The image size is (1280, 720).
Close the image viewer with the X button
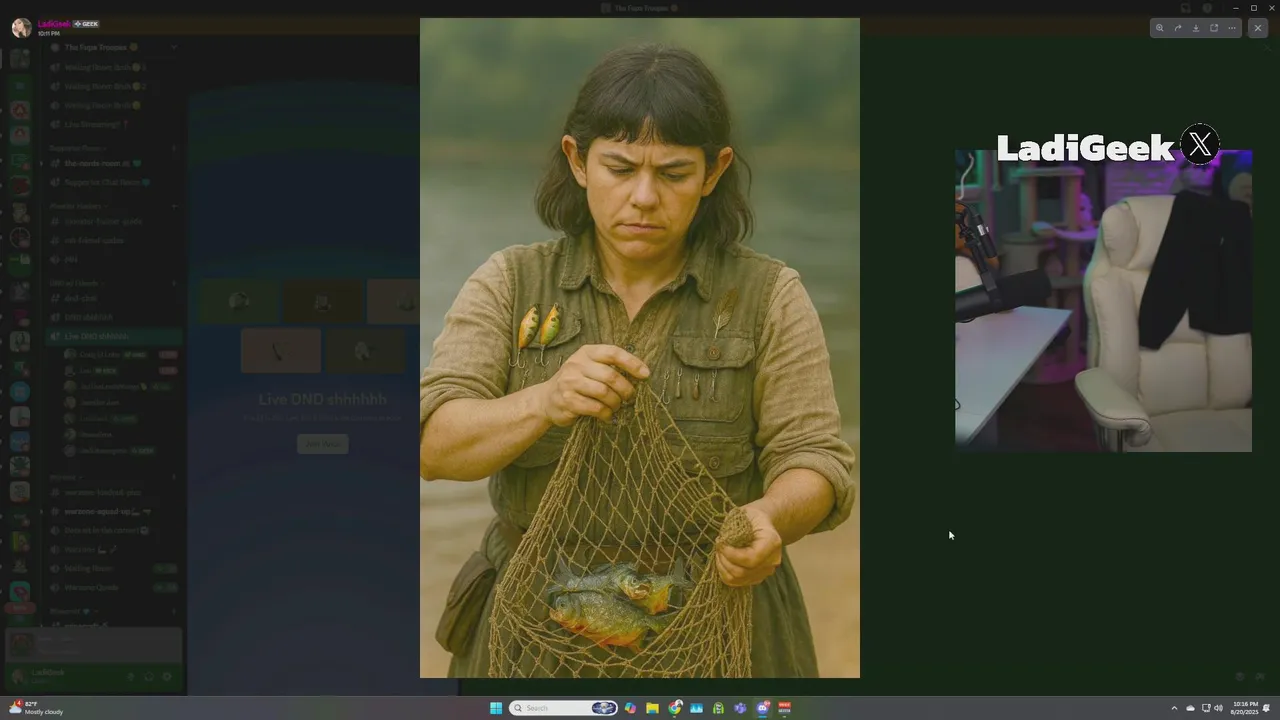pyautogui.click(x=1258, y=28)
